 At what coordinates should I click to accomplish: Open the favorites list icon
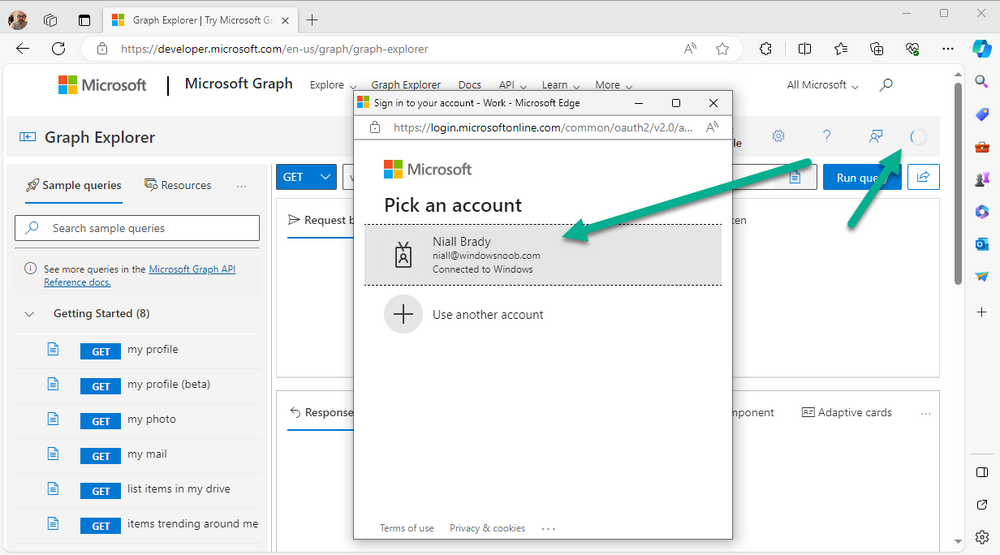coord(841,48)
